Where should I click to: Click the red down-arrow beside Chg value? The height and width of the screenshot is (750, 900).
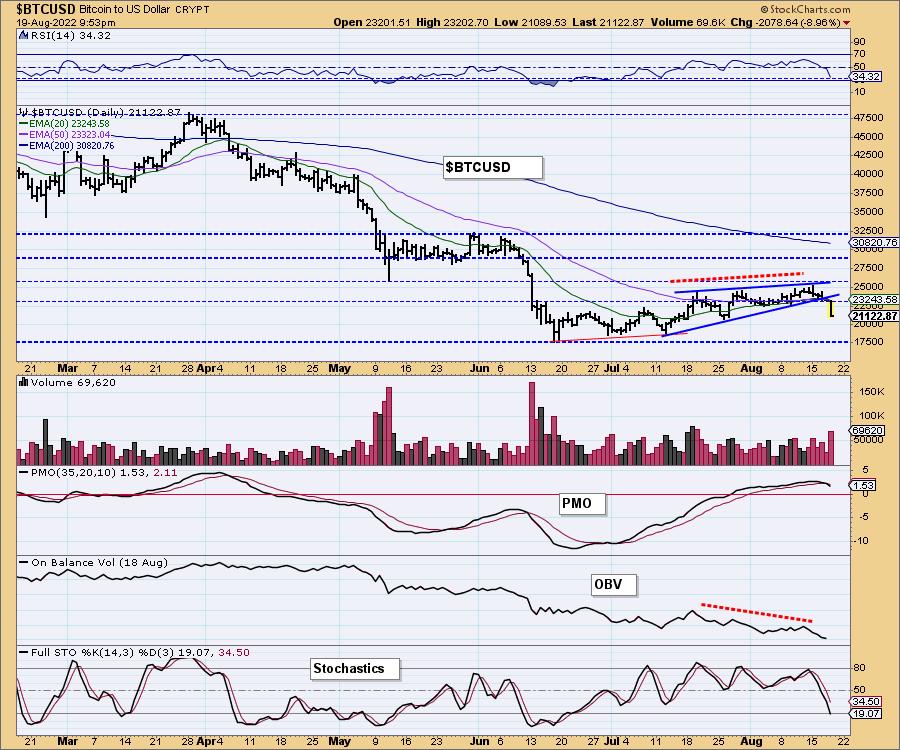click(x=847, y=23)
